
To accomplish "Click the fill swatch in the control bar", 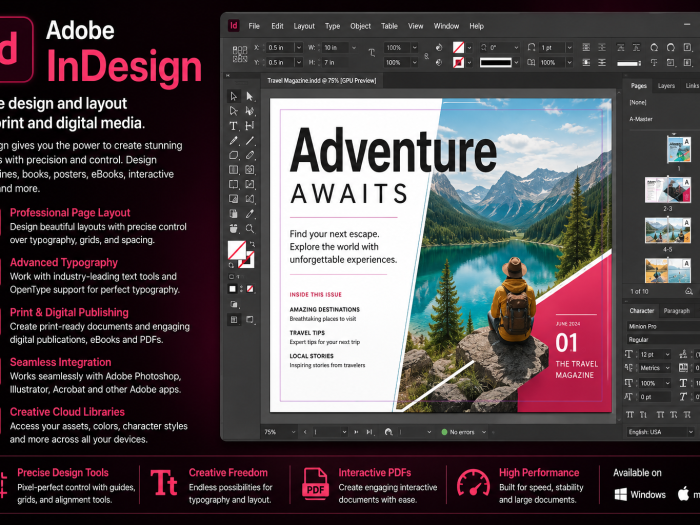I will tap(458, 47).
